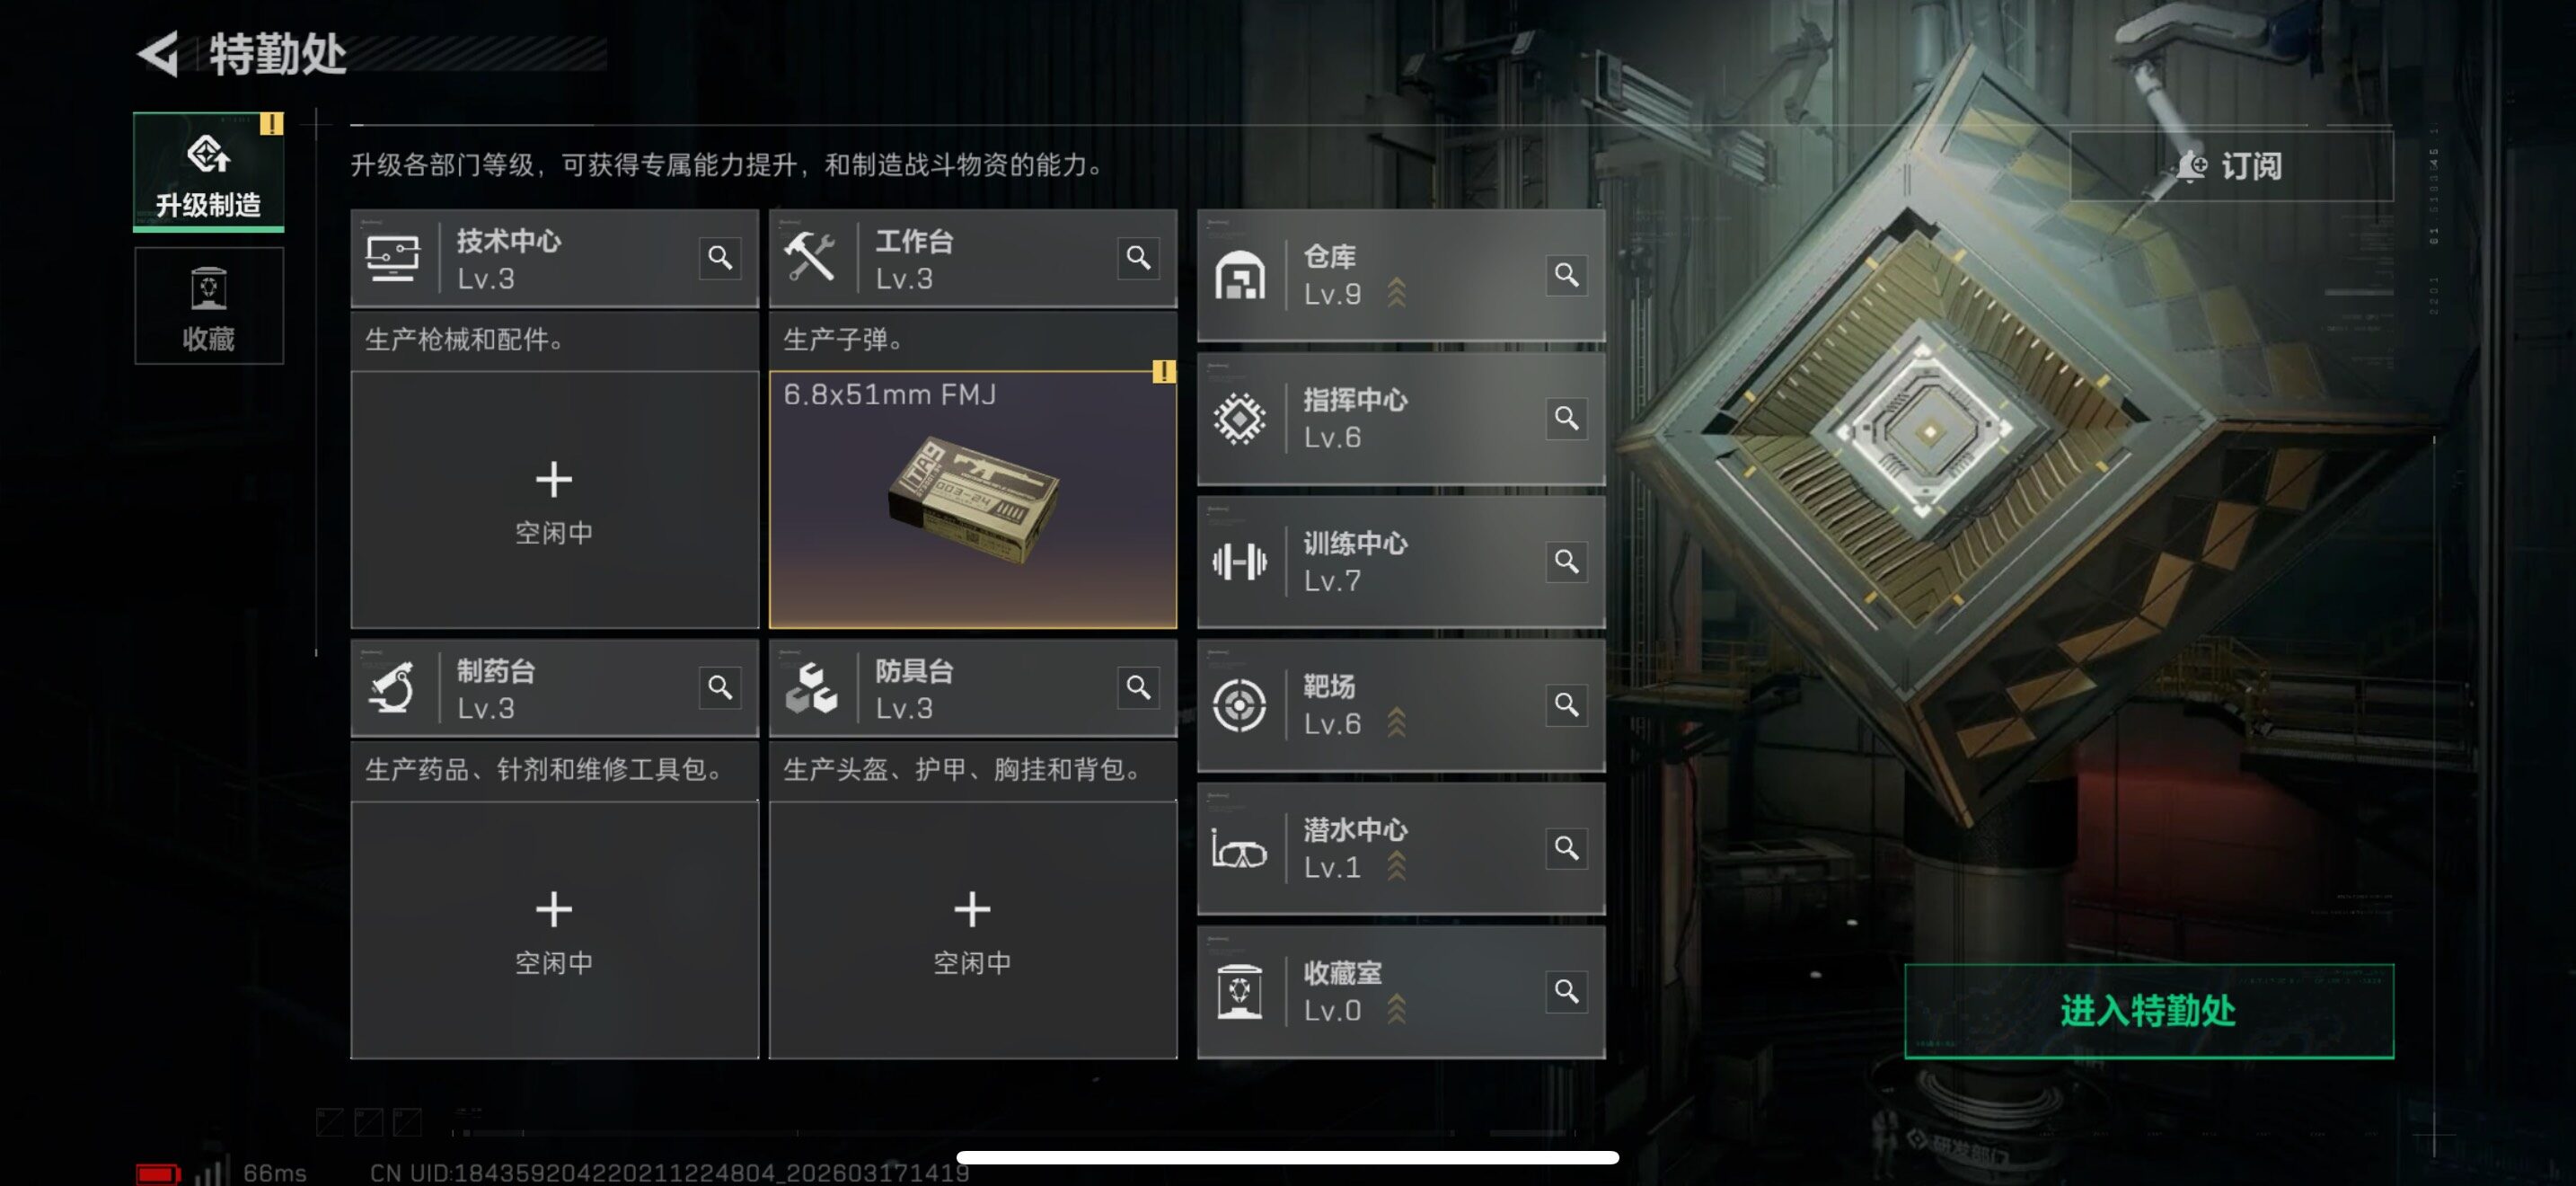Go back using the arrow beside 特勤处
This screenshot has height=1186, width=2576.
tap(158, 54)
